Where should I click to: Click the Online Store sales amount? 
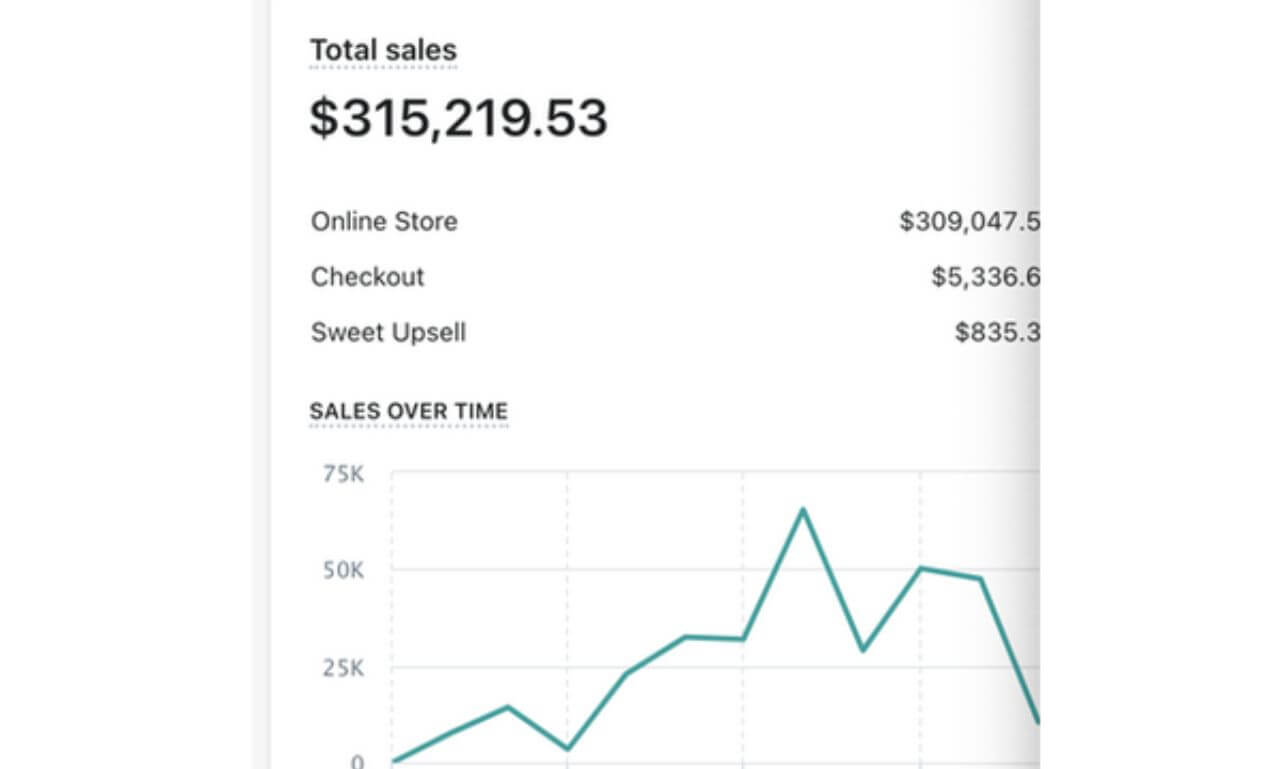968,221
